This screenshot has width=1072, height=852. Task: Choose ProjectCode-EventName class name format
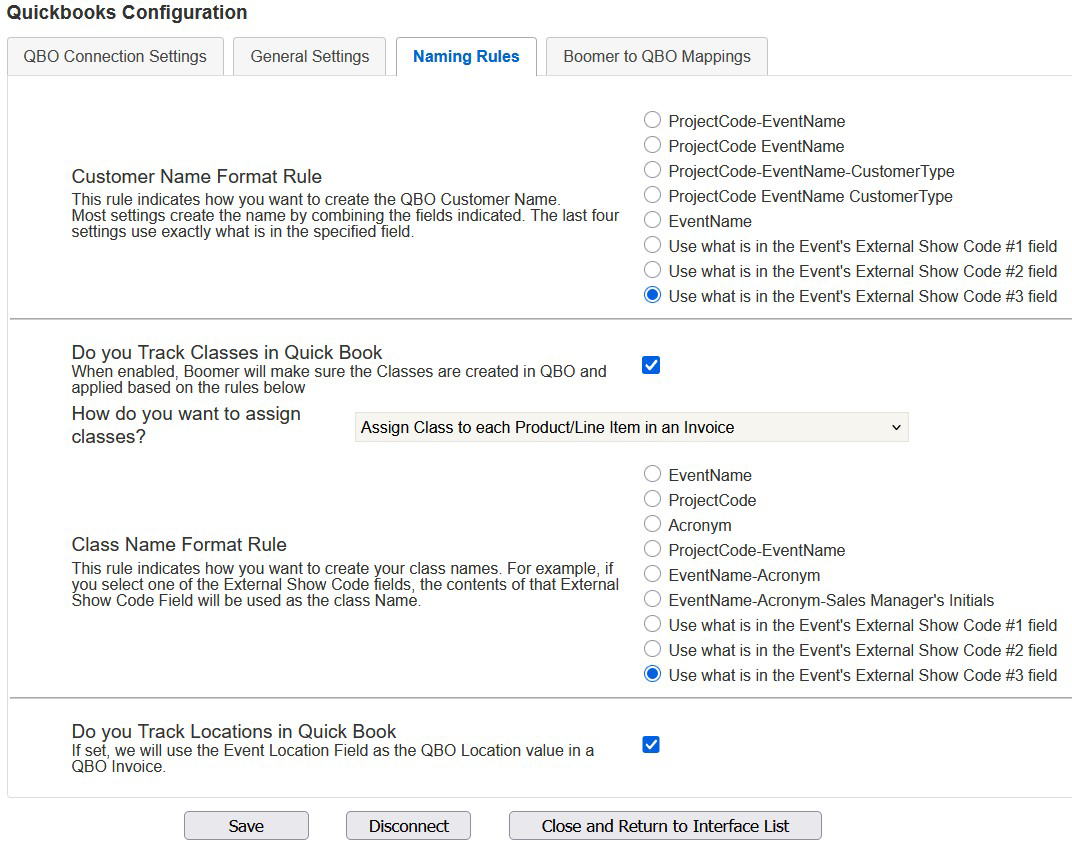(x=652, y=549)
